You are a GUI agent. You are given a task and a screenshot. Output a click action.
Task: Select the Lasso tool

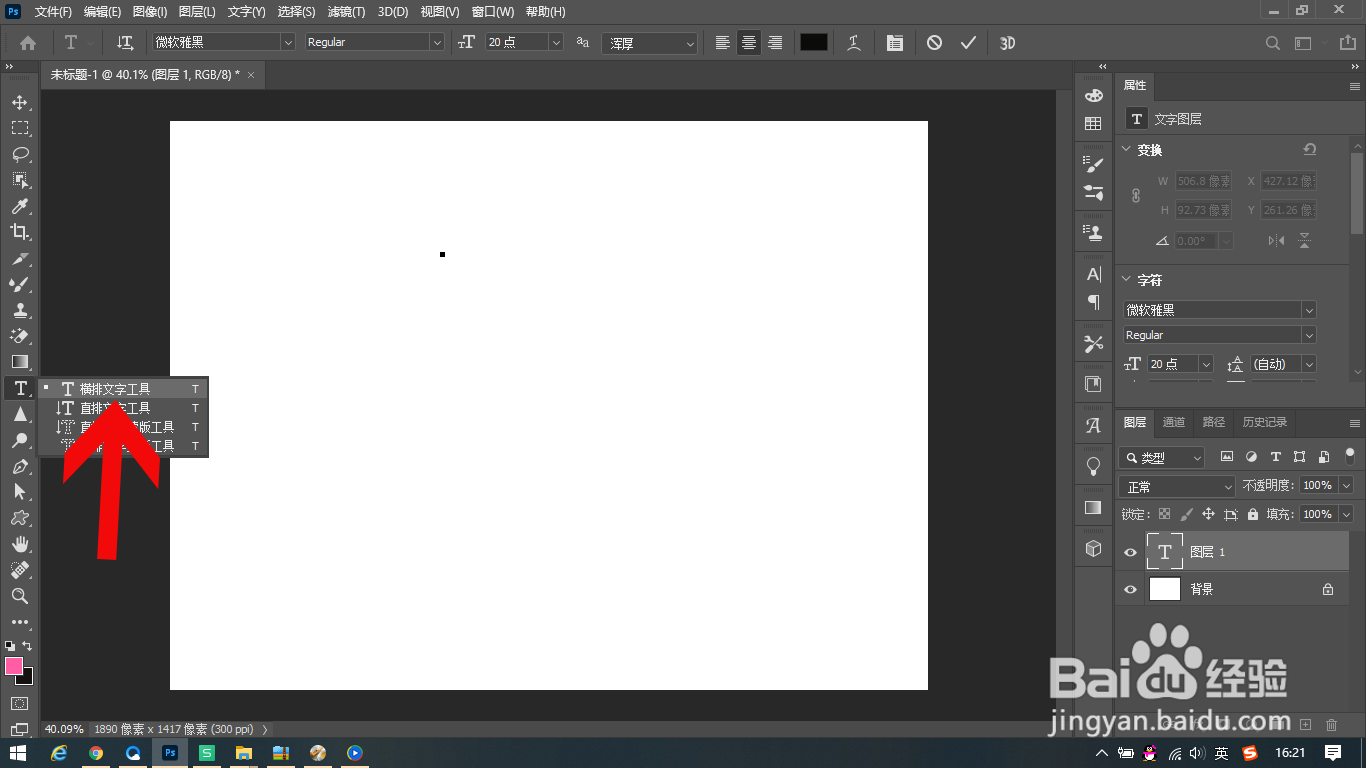19,154
